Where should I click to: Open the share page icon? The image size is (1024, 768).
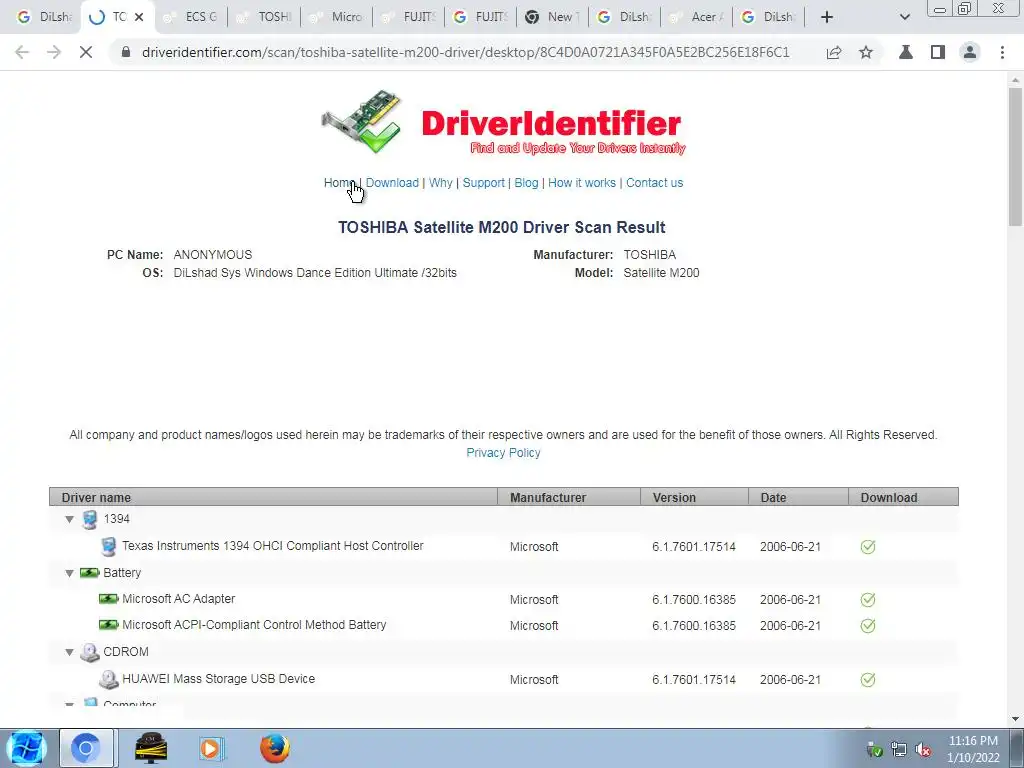pyautogui.click(x=834, y=52)
